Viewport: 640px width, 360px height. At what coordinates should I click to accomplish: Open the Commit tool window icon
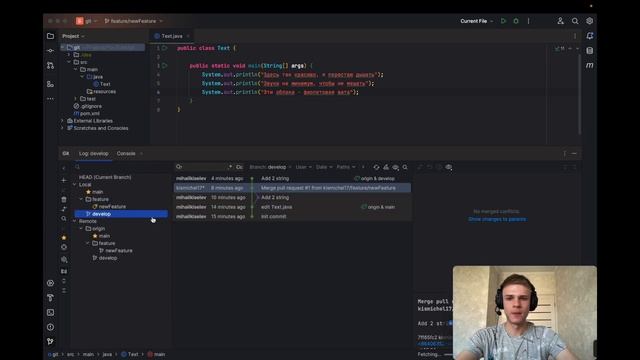coord(50,51)
